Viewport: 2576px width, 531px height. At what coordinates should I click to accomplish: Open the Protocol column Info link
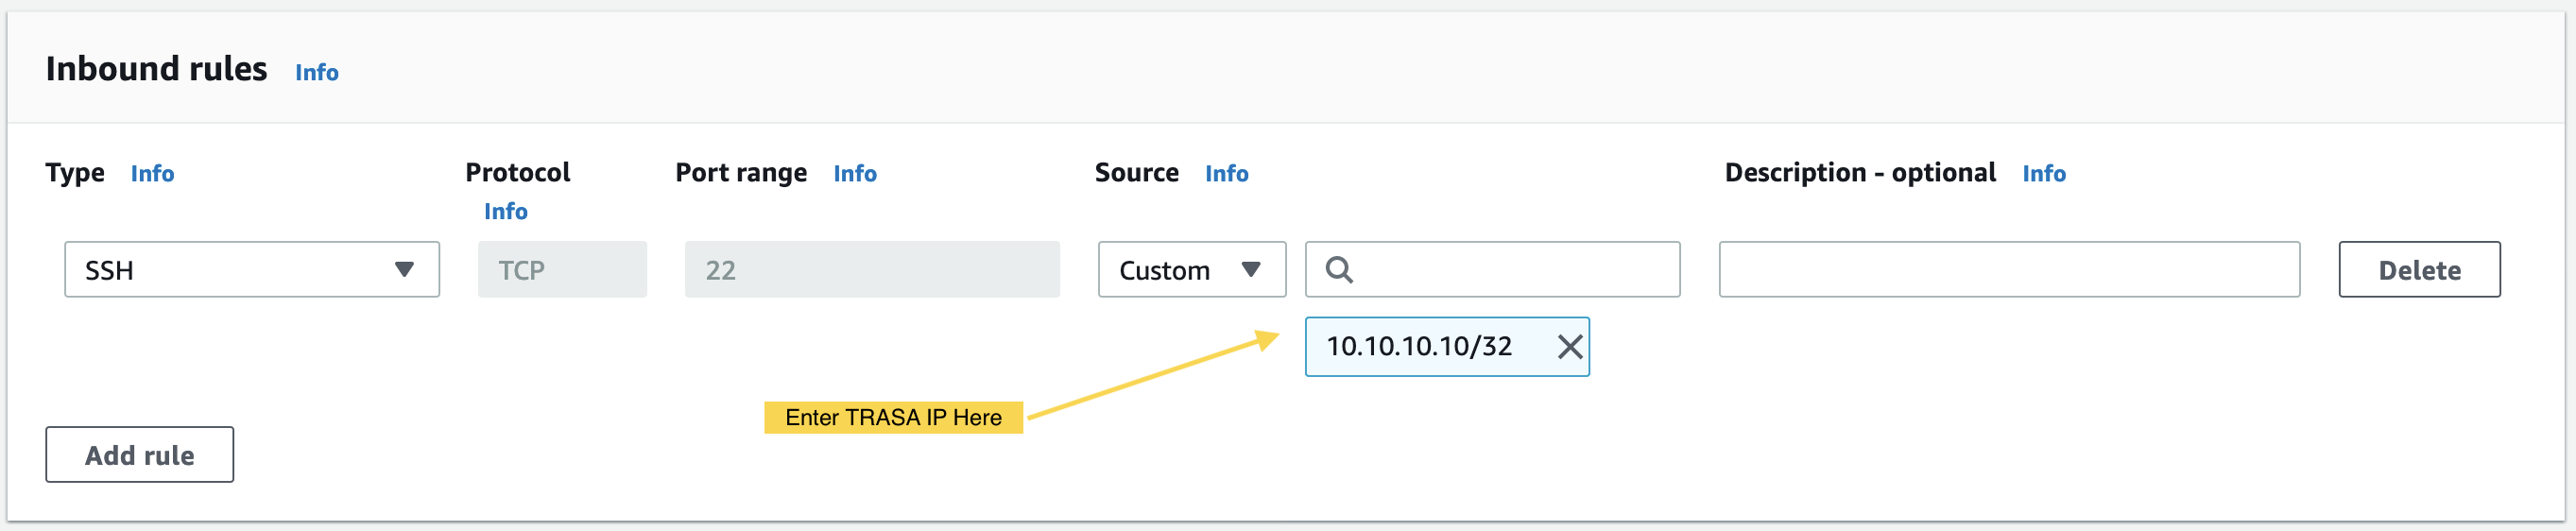click(x=505, y=212)
